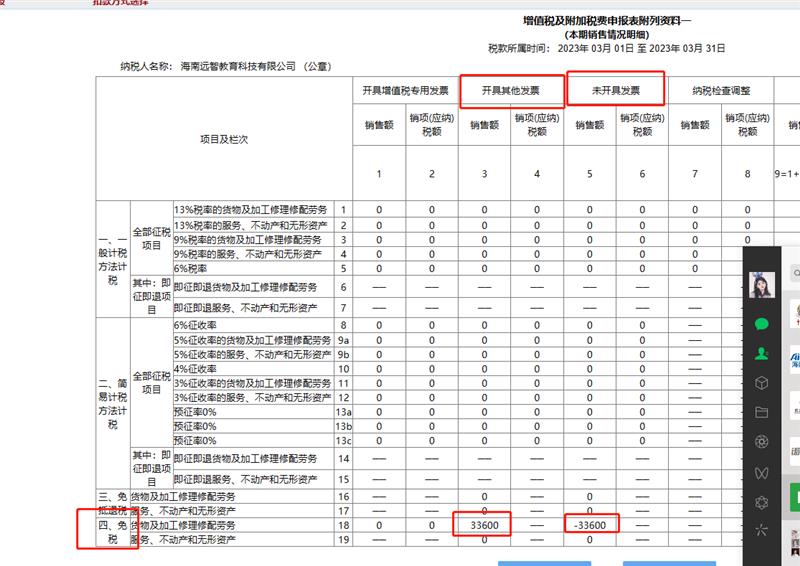Click the 纳税检查调整 column header
Screen dimensions: 800x566
[x=720, y=91]
